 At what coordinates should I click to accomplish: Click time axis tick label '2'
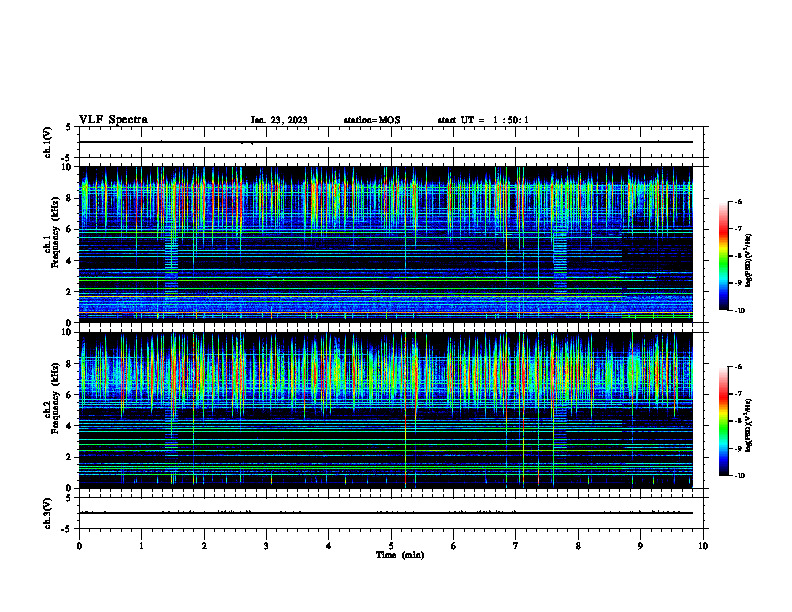[204, 546]
